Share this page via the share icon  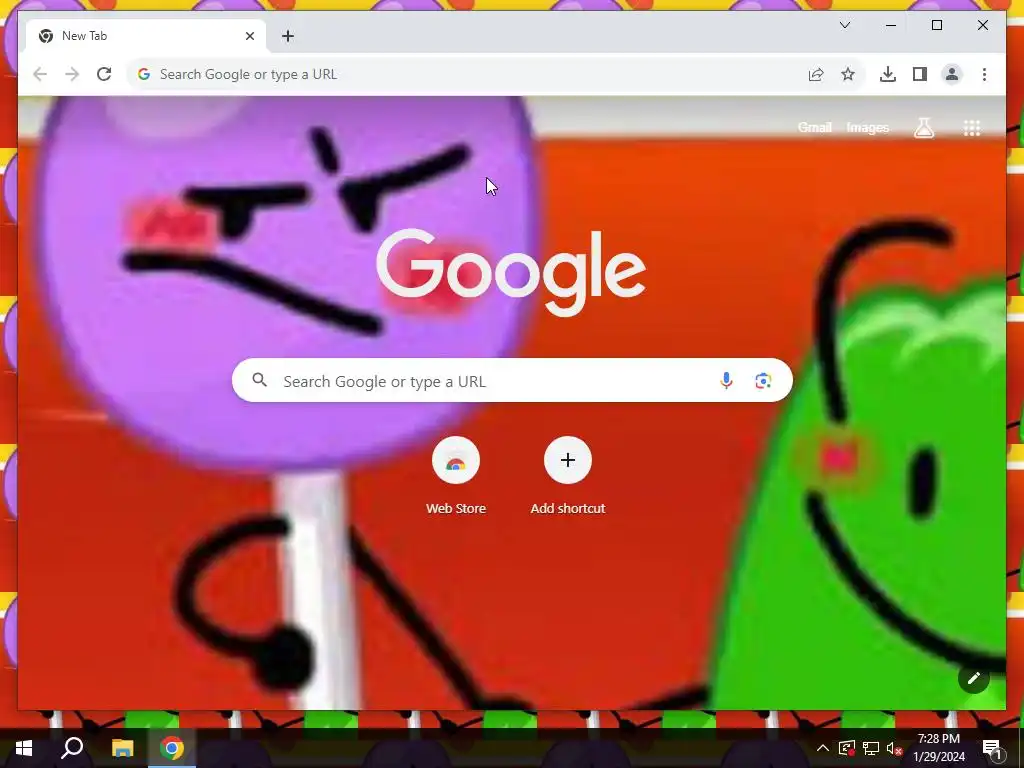click(x=816, y=74)
